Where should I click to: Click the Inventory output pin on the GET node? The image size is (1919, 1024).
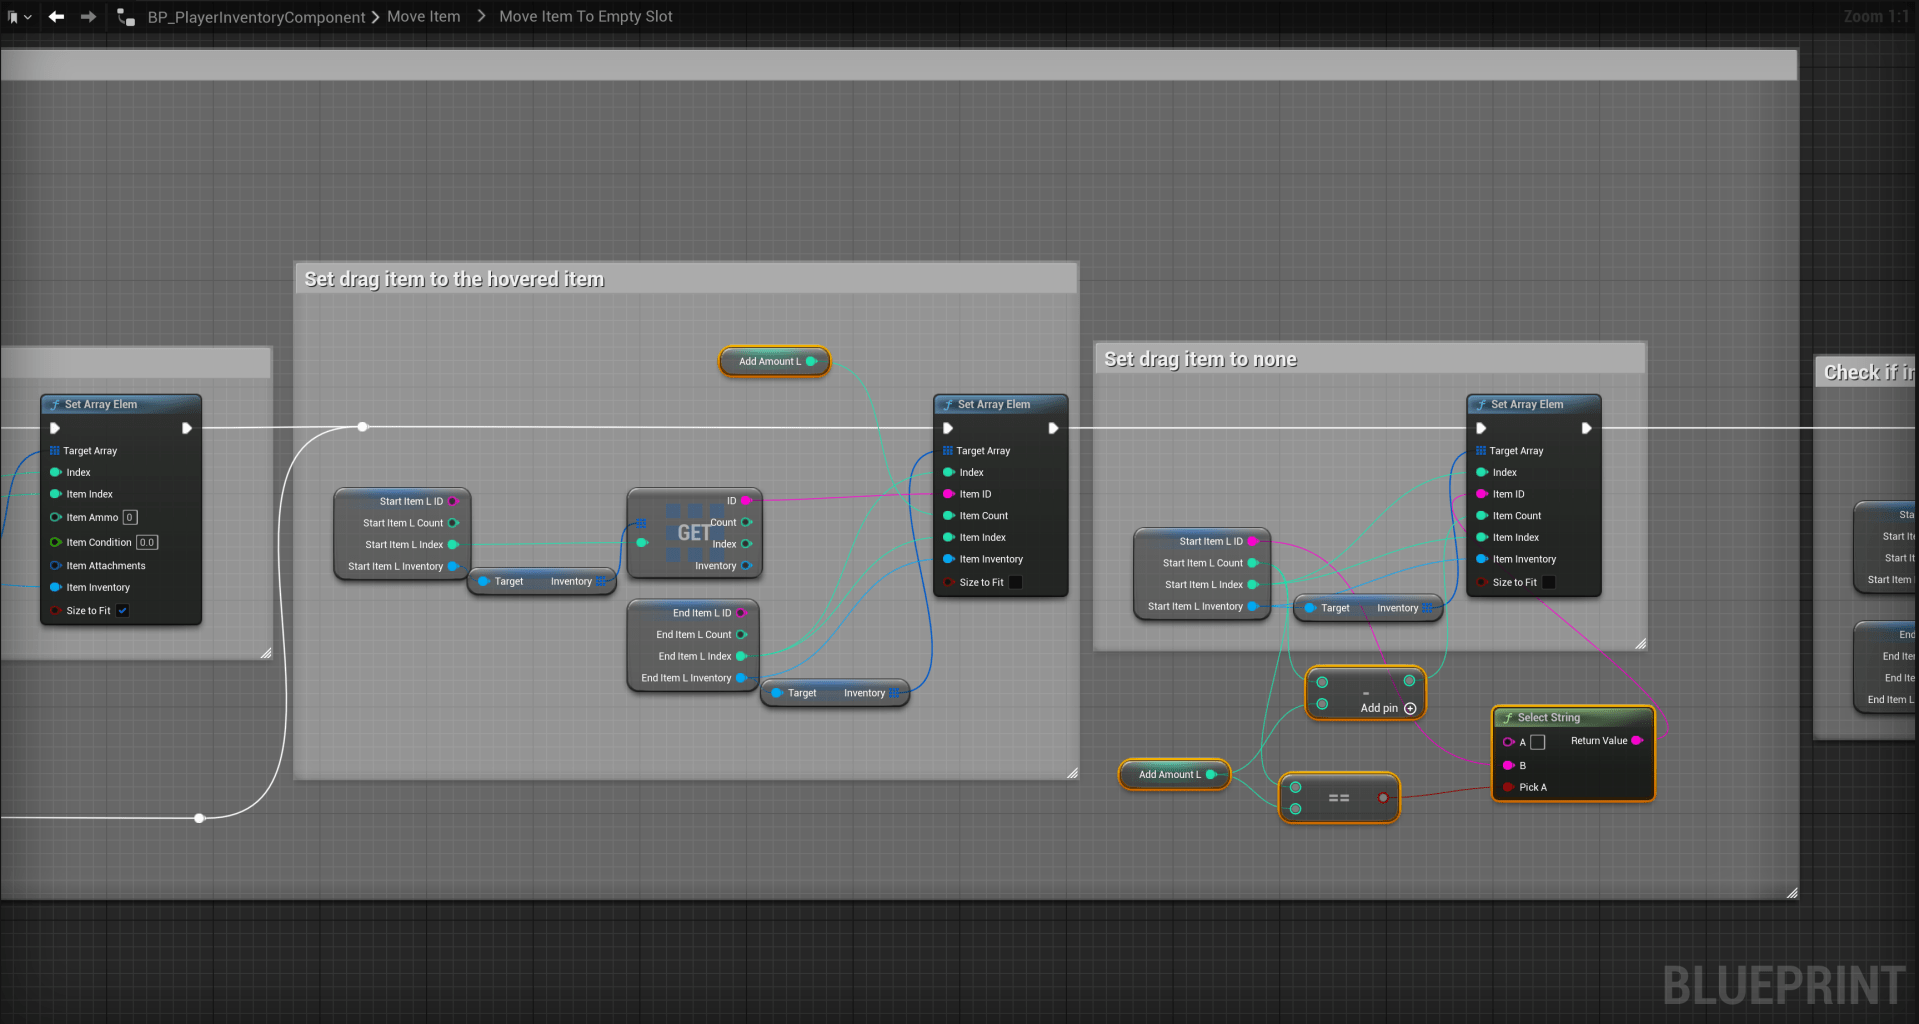(x=746, y=566)
